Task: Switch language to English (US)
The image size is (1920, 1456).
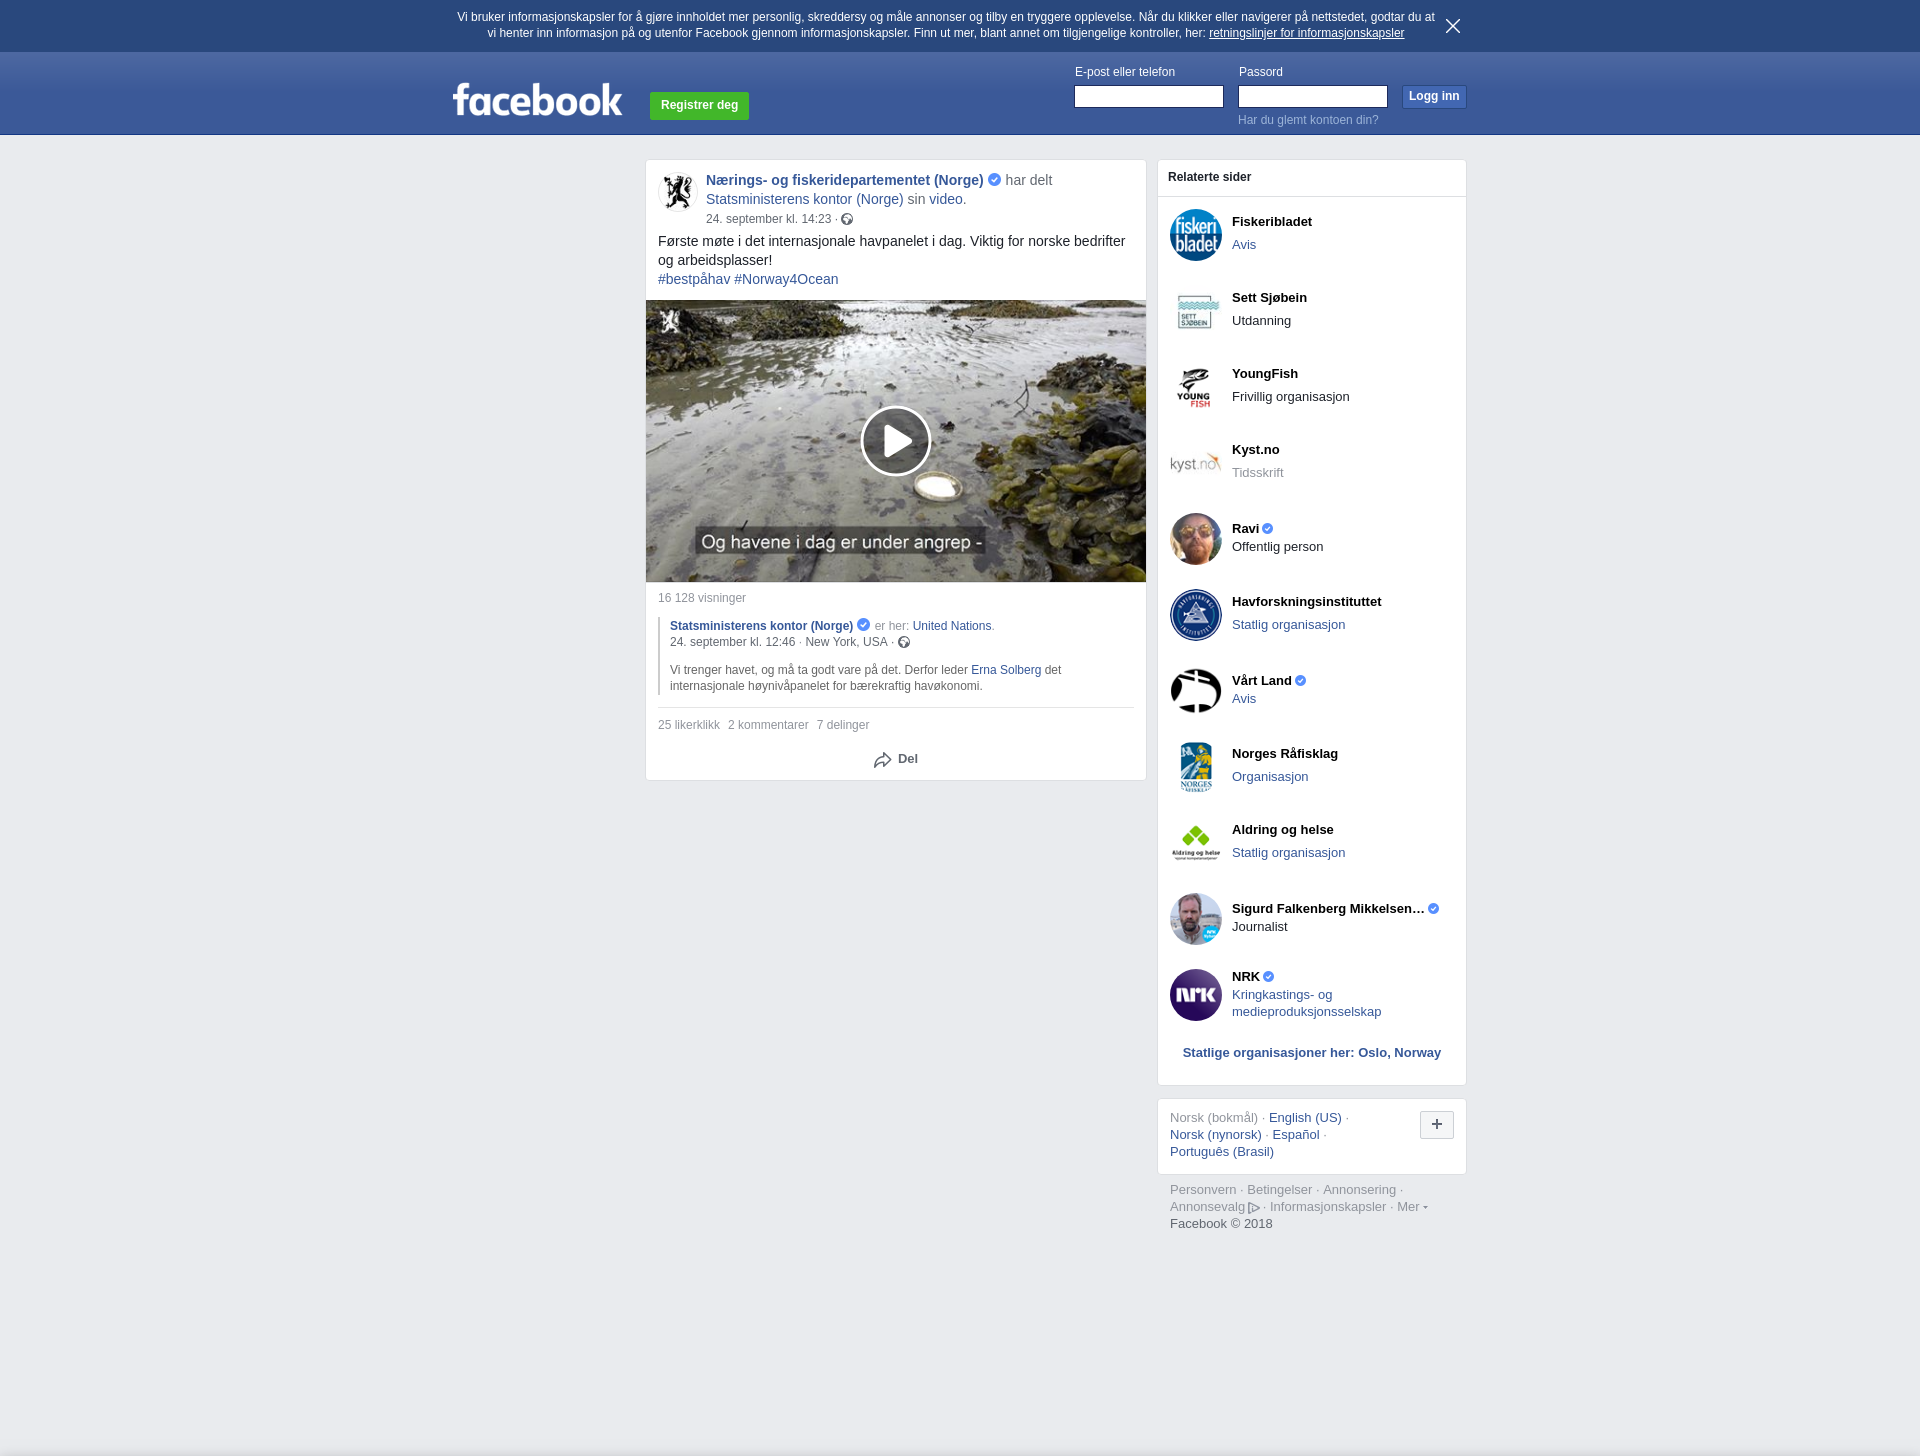Action: pos(1304,1118)
